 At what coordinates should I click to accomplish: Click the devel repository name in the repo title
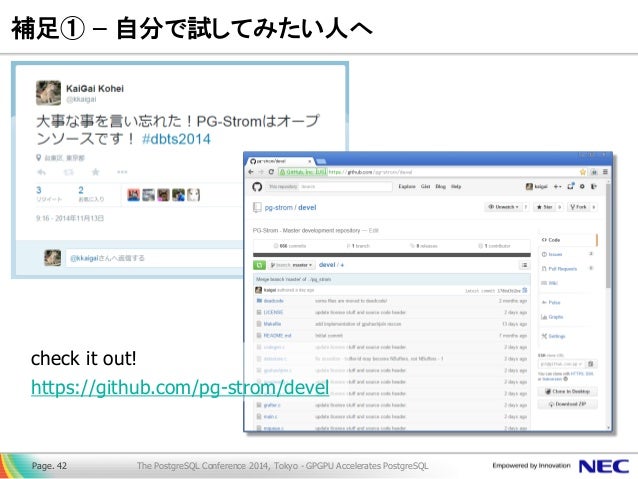coord(307,208)
